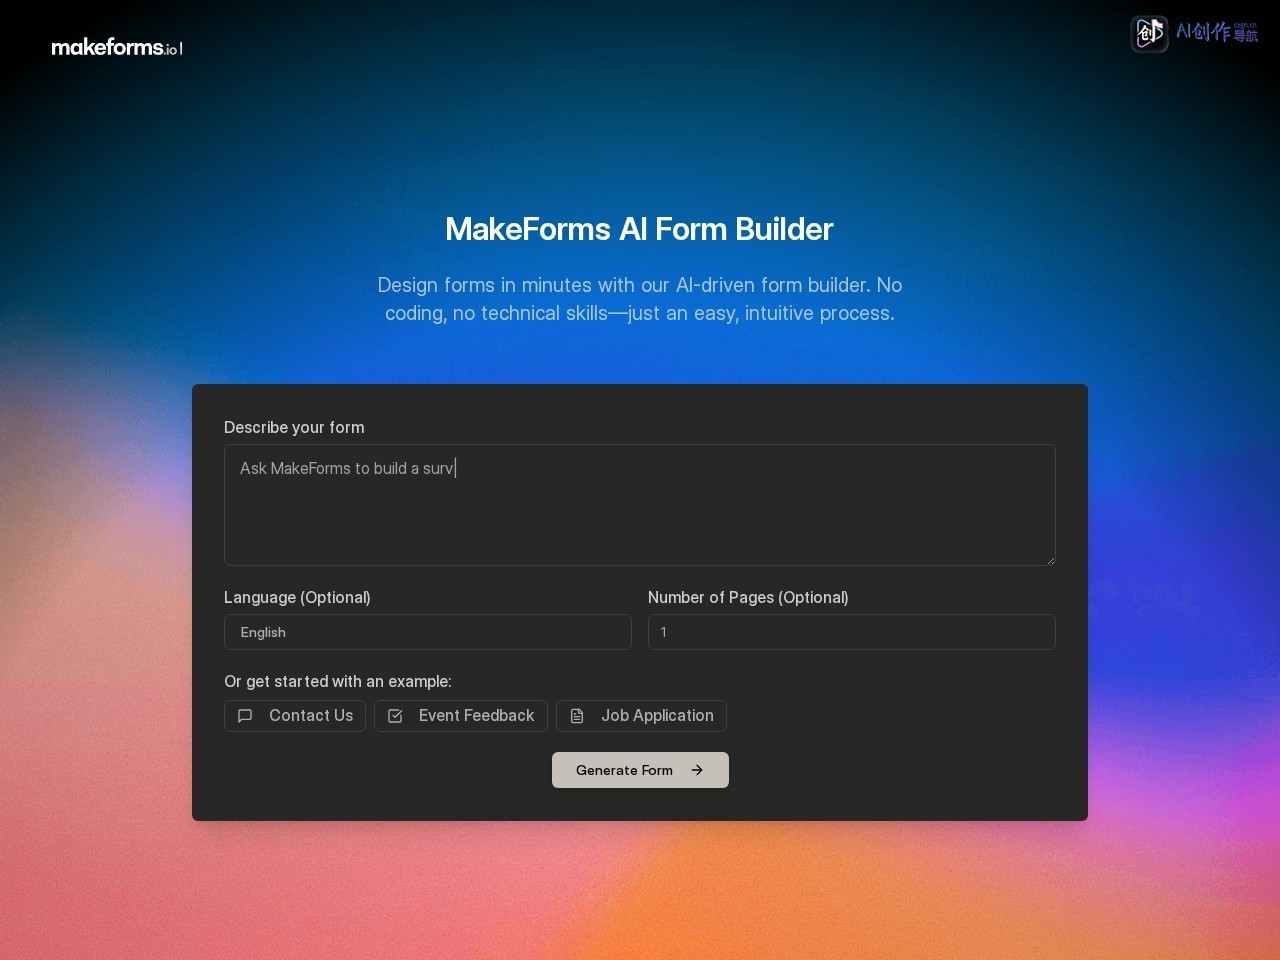Open the Language dropdown showing English

point(428,632)
